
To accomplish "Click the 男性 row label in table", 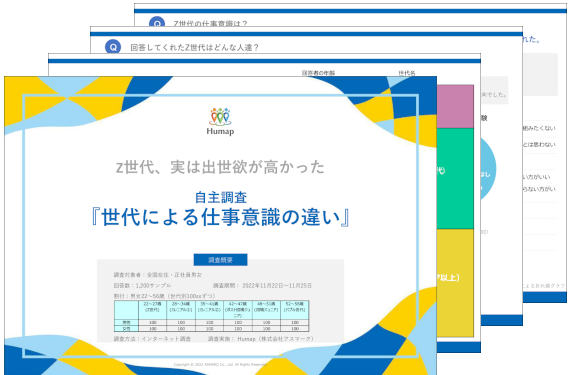I will tap(126, 322).
